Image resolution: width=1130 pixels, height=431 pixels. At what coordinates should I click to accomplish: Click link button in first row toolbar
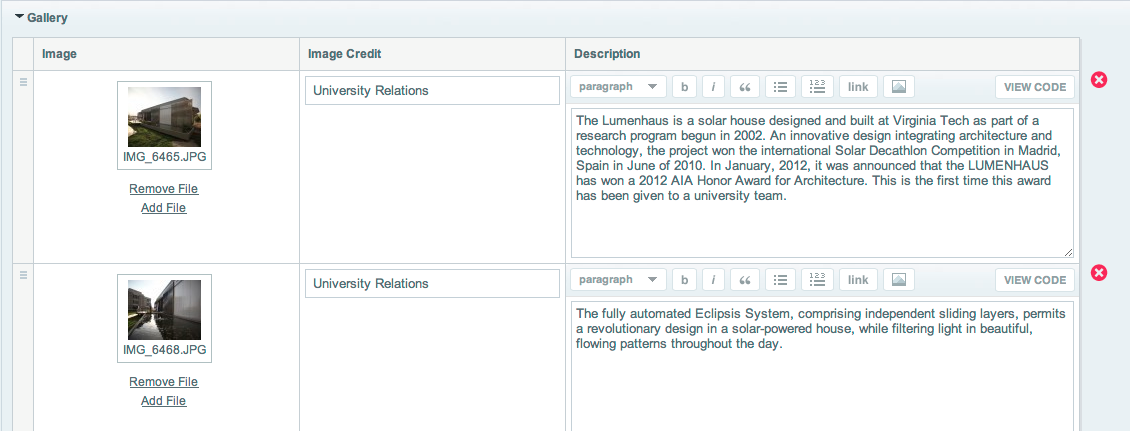coord(857,87)
